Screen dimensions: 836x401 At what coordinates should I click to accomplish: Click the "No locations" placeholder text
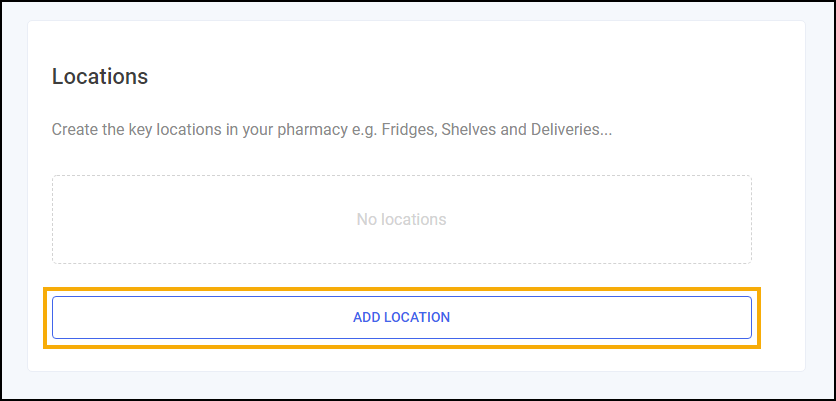[x=401, y=219]
